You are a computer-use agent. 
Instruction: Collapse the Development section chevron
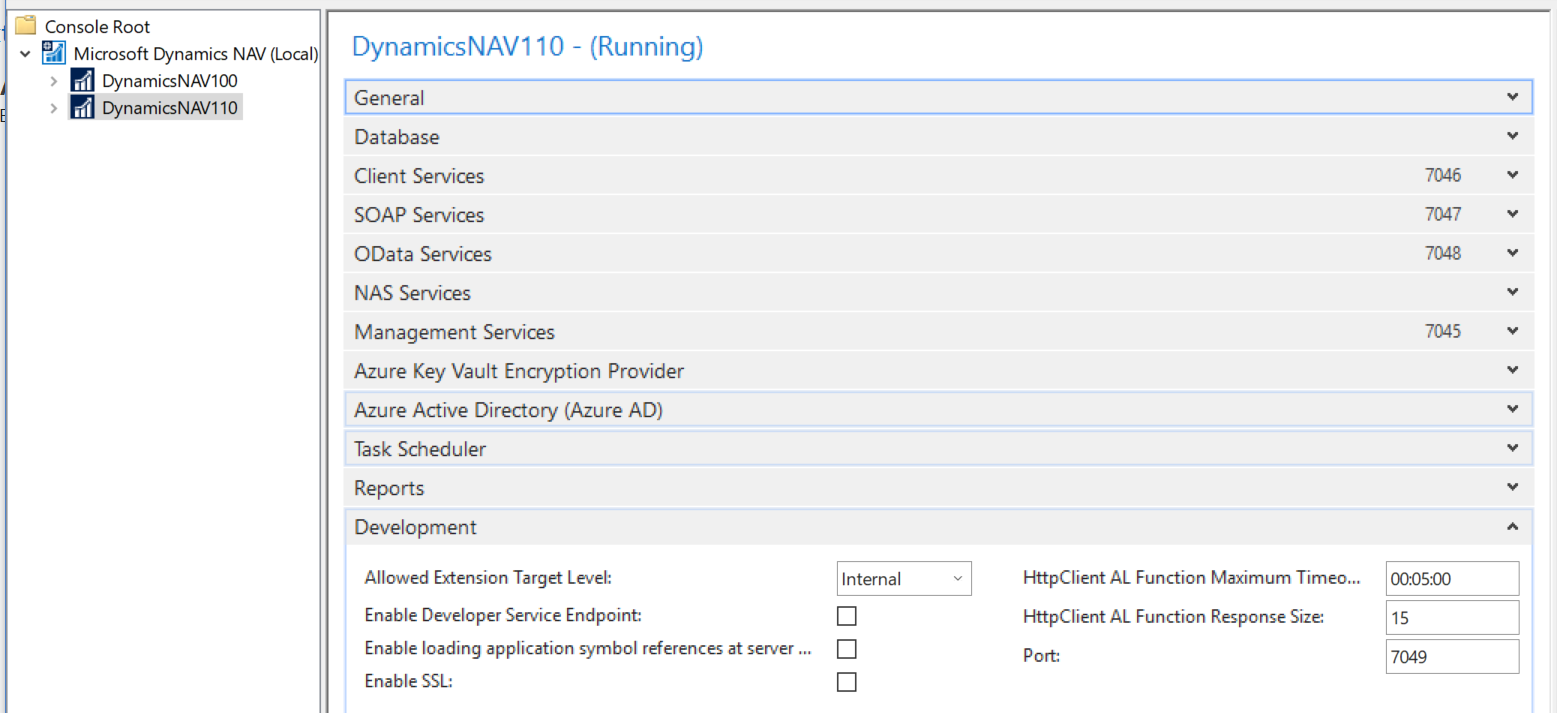(x=1512, y=526)
